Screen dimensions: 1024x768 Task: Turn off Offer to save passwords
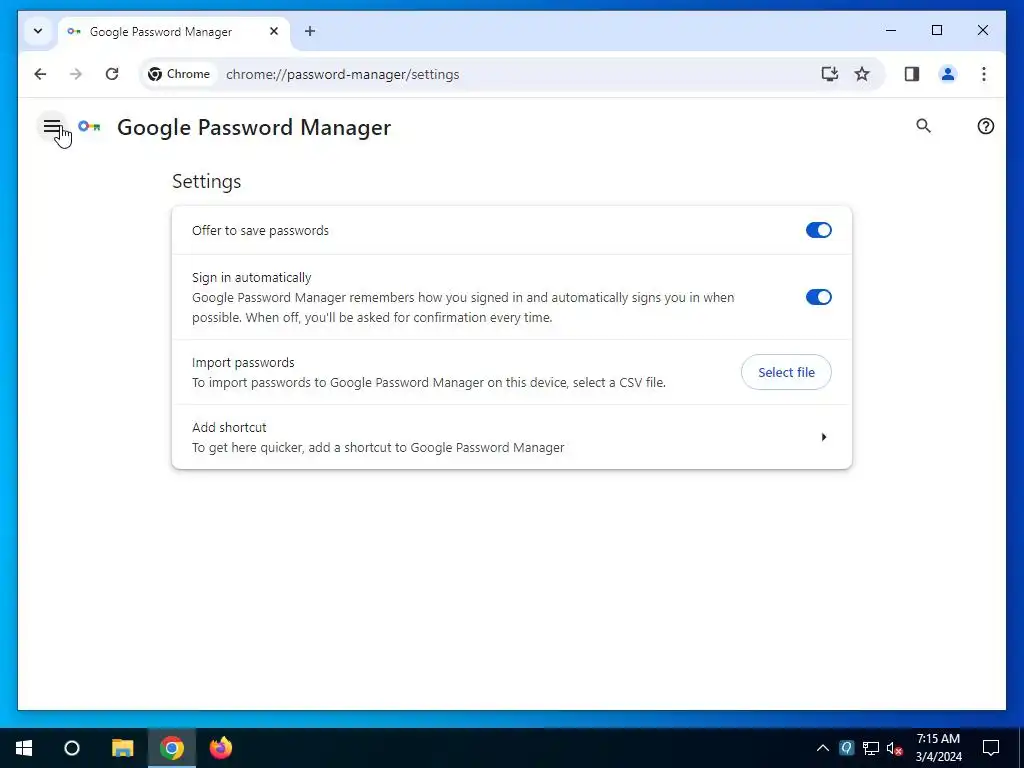(x=818, y=230)
